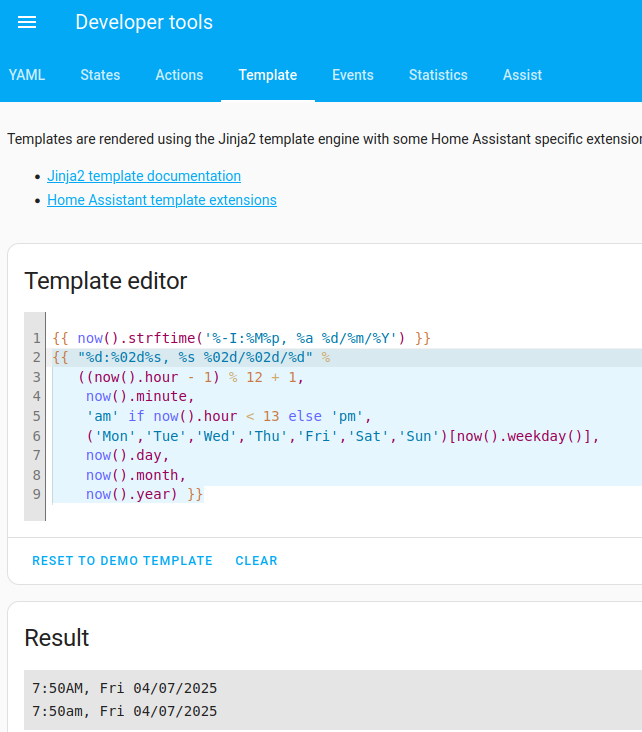This screenshot has width=642, height=732.
Task: Click Reset to Demo Template button
Action: click(122, 561)
